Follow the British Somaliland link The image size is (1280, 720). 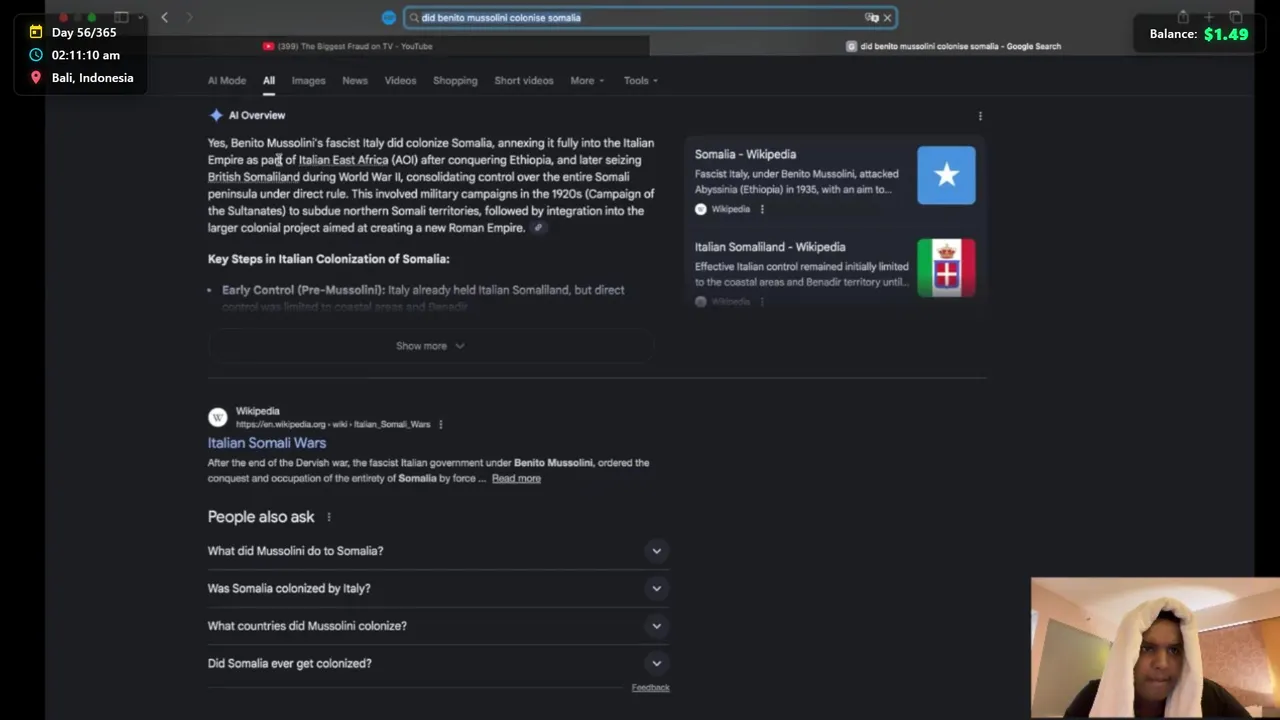pyautogui.click(x=254, y=177)
